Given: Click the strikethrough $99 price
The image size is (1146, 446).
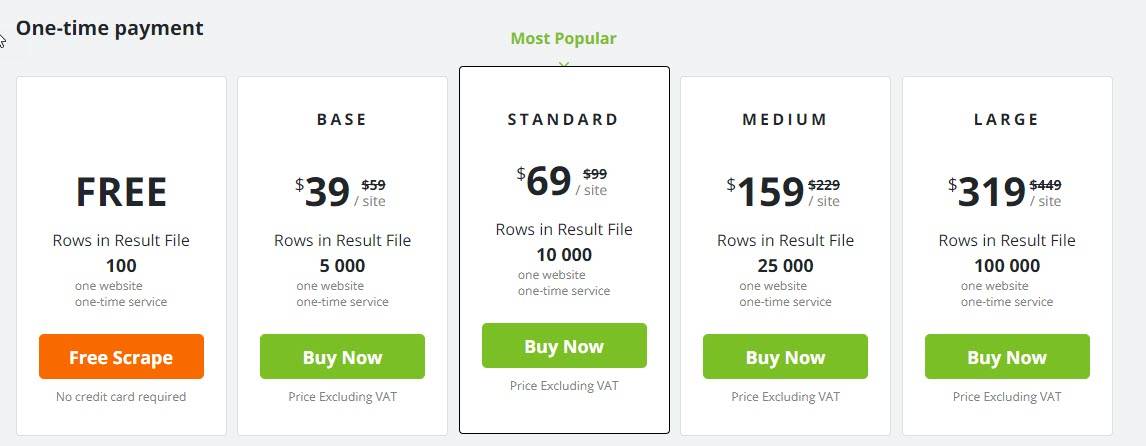Looking at the screenshot, I should point(595,174).
